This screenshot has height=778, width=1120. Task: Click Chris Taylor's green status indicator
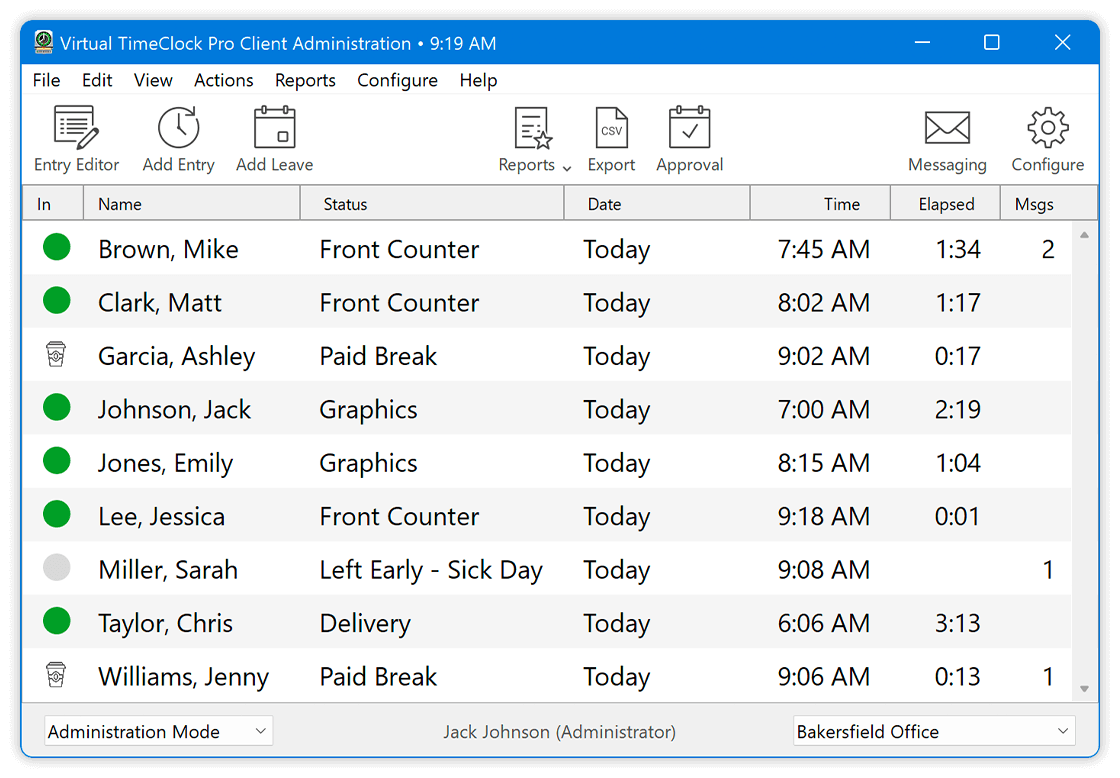pos(56,622)
